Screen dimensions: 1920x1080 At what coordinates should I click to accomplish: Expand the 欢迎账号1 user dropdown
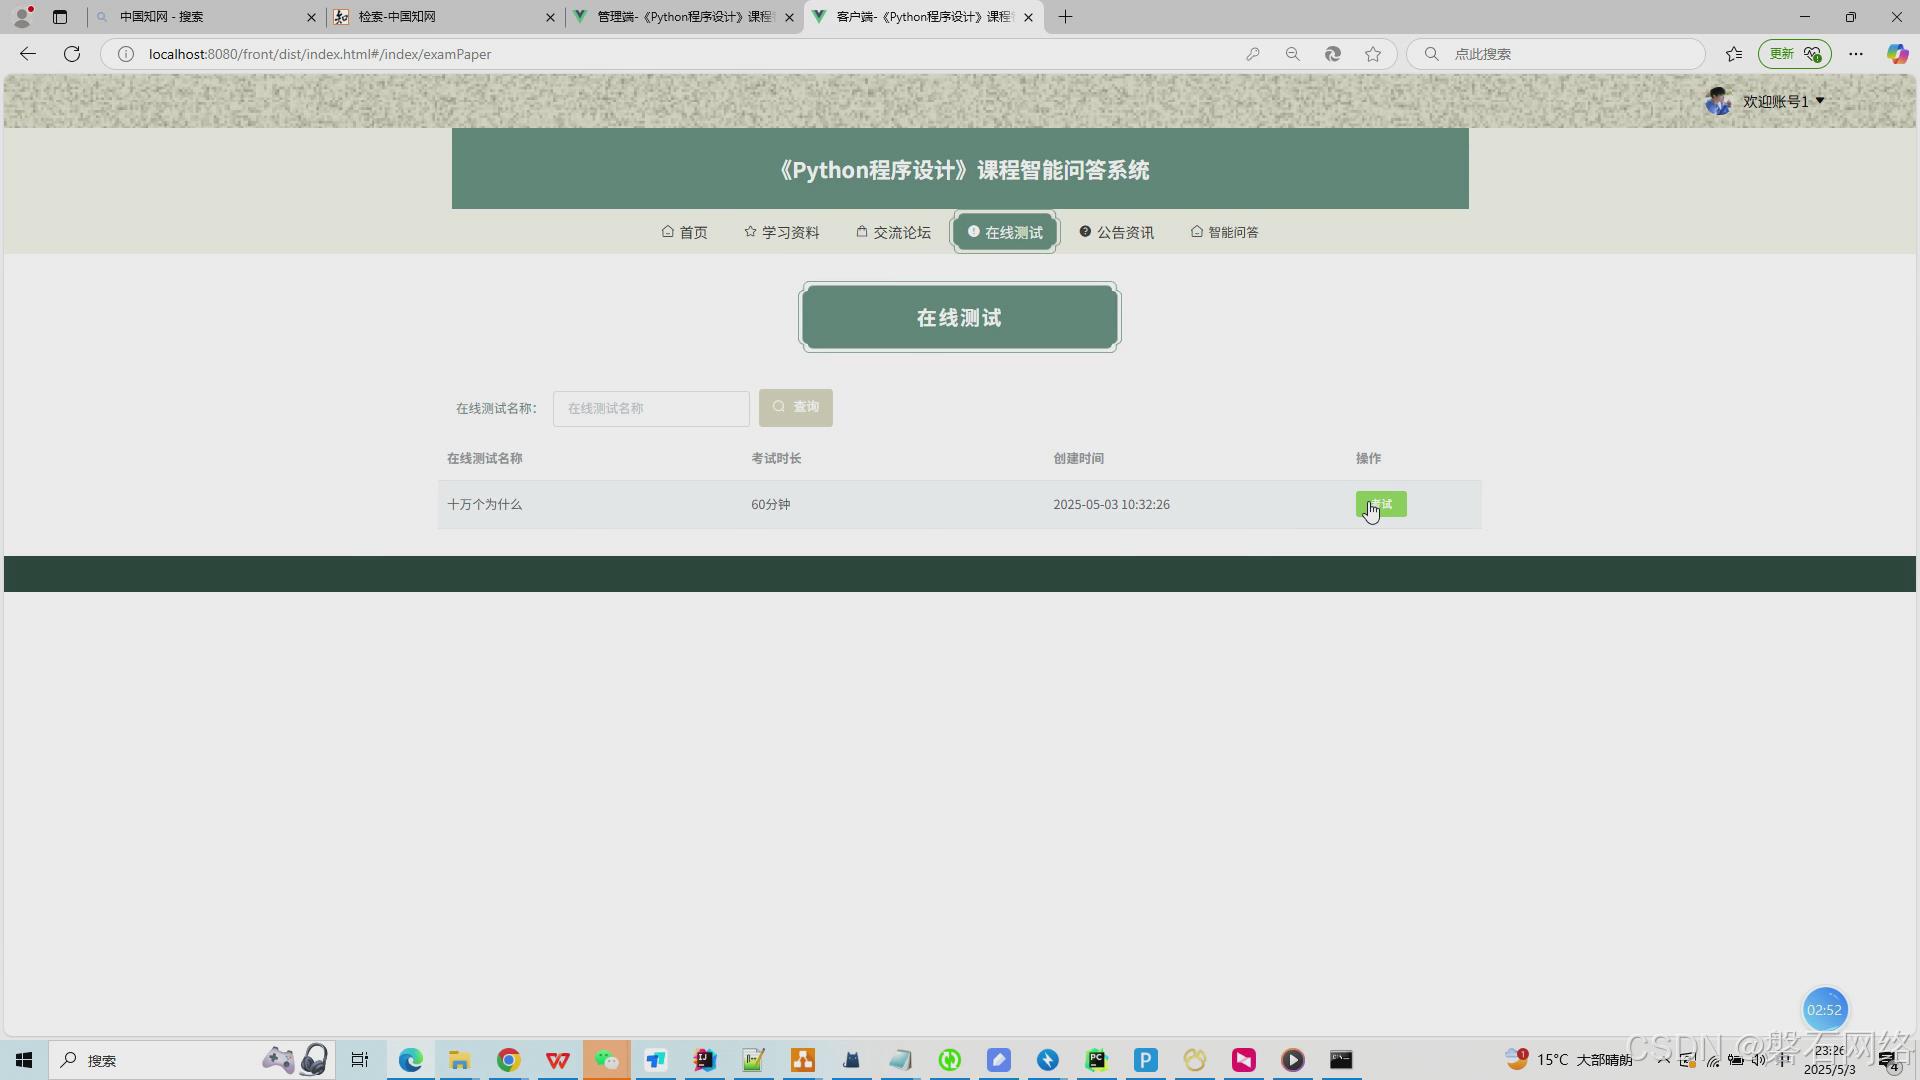(x=1783, y=101)
